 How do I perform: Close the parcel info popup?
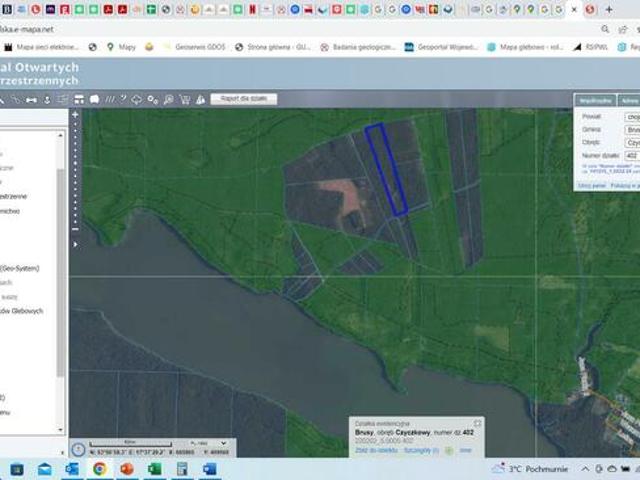click(x=477, y=423)
